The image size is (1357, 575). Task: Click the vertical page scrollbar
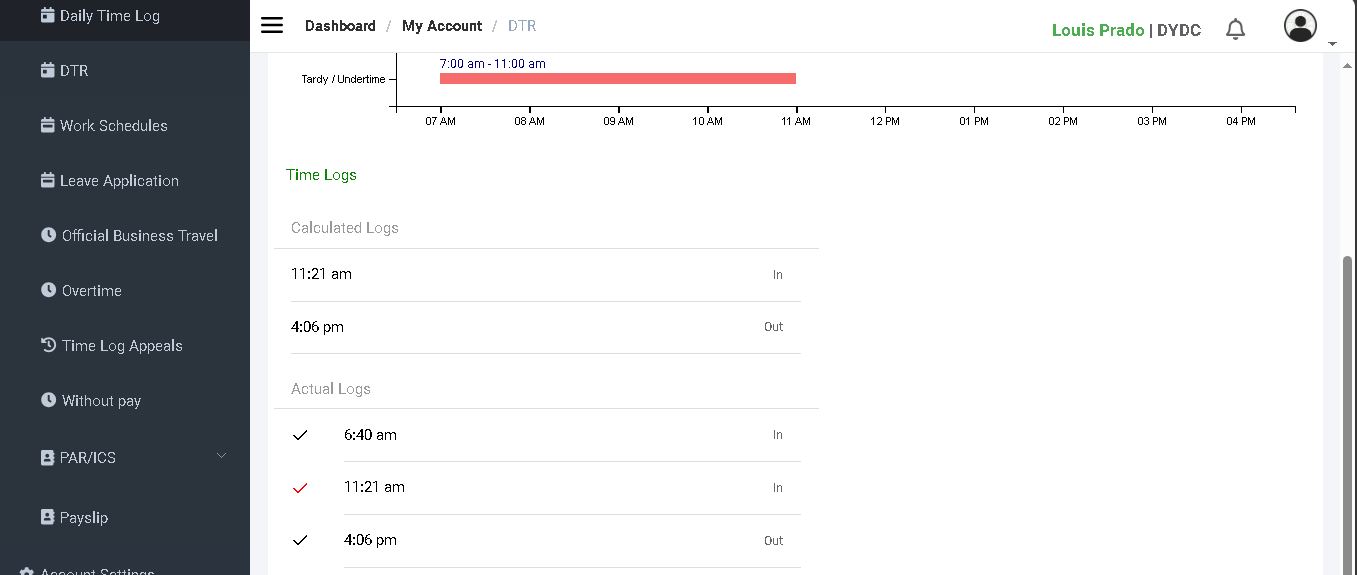coord(1348,400)
